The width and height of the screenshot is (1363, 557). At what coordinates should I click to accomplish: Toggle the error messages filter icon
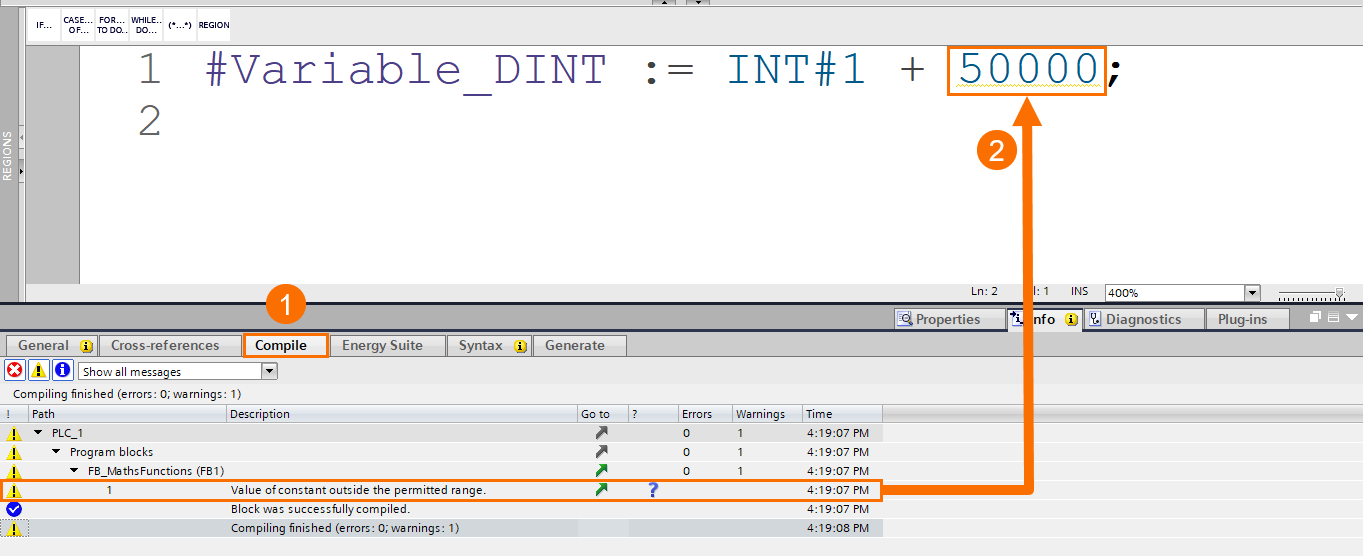point(15,371)
